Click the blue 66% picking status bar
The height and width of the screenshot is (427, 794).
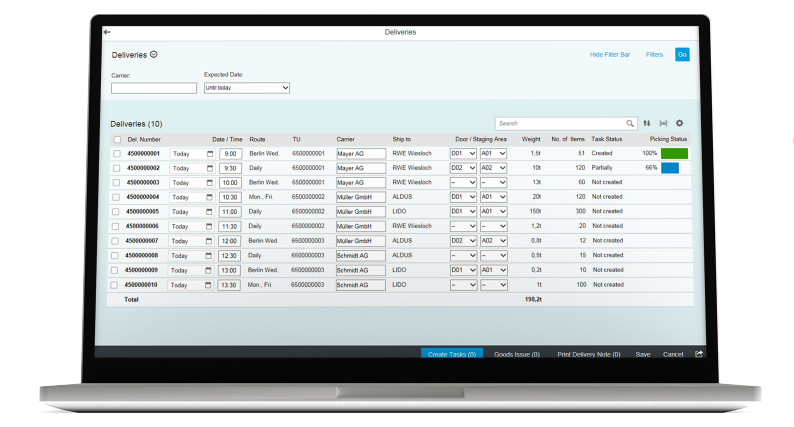670,168
